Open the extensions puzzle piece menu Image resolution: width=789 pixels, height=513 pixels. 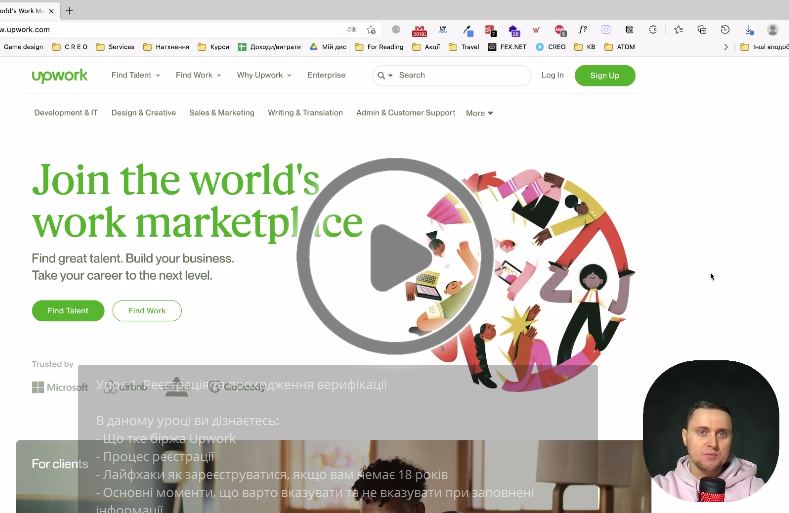[653, 30]
